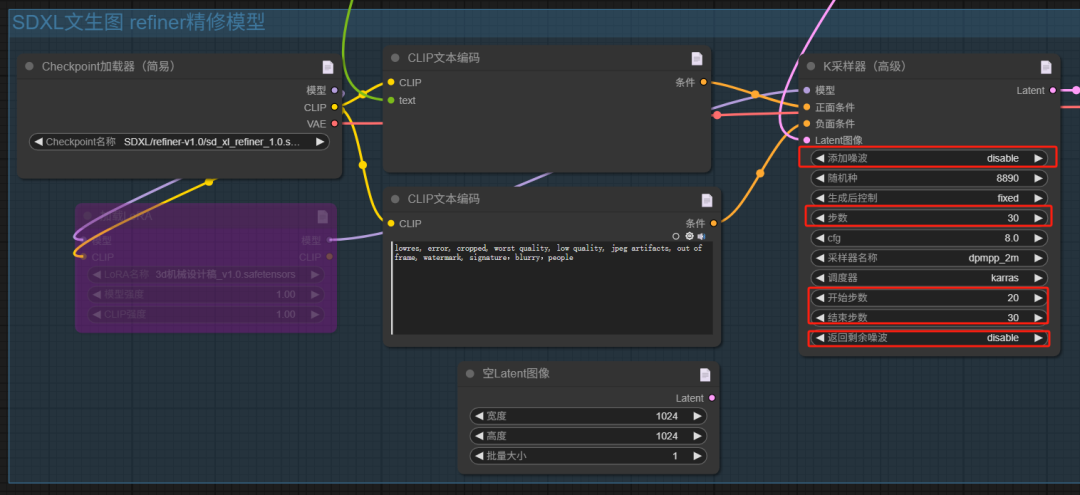Click the 模型 input port on K采样器(高级)
The height and width of the screenshot is (495, 1080).
(x=807, y=90)
